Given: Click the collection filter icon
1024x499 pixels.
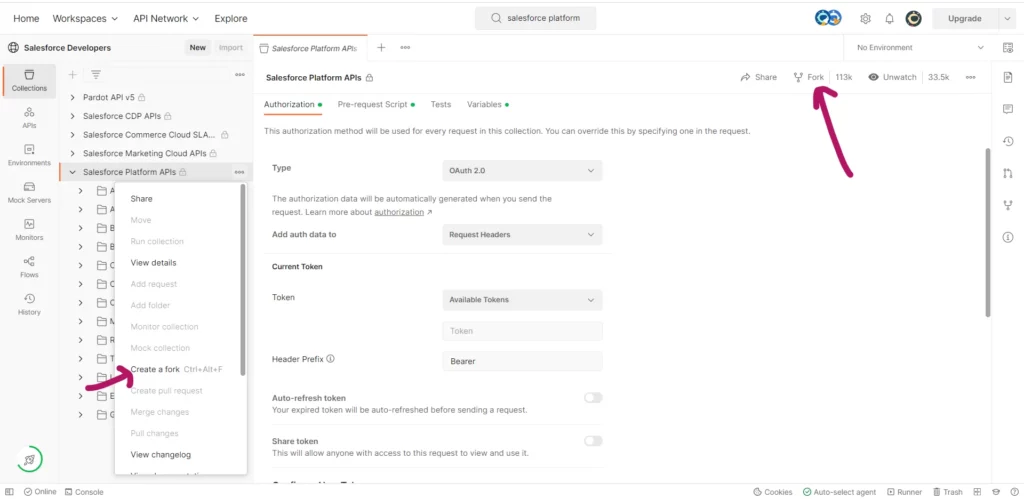Looking at the screenshot, I should 96,74.
